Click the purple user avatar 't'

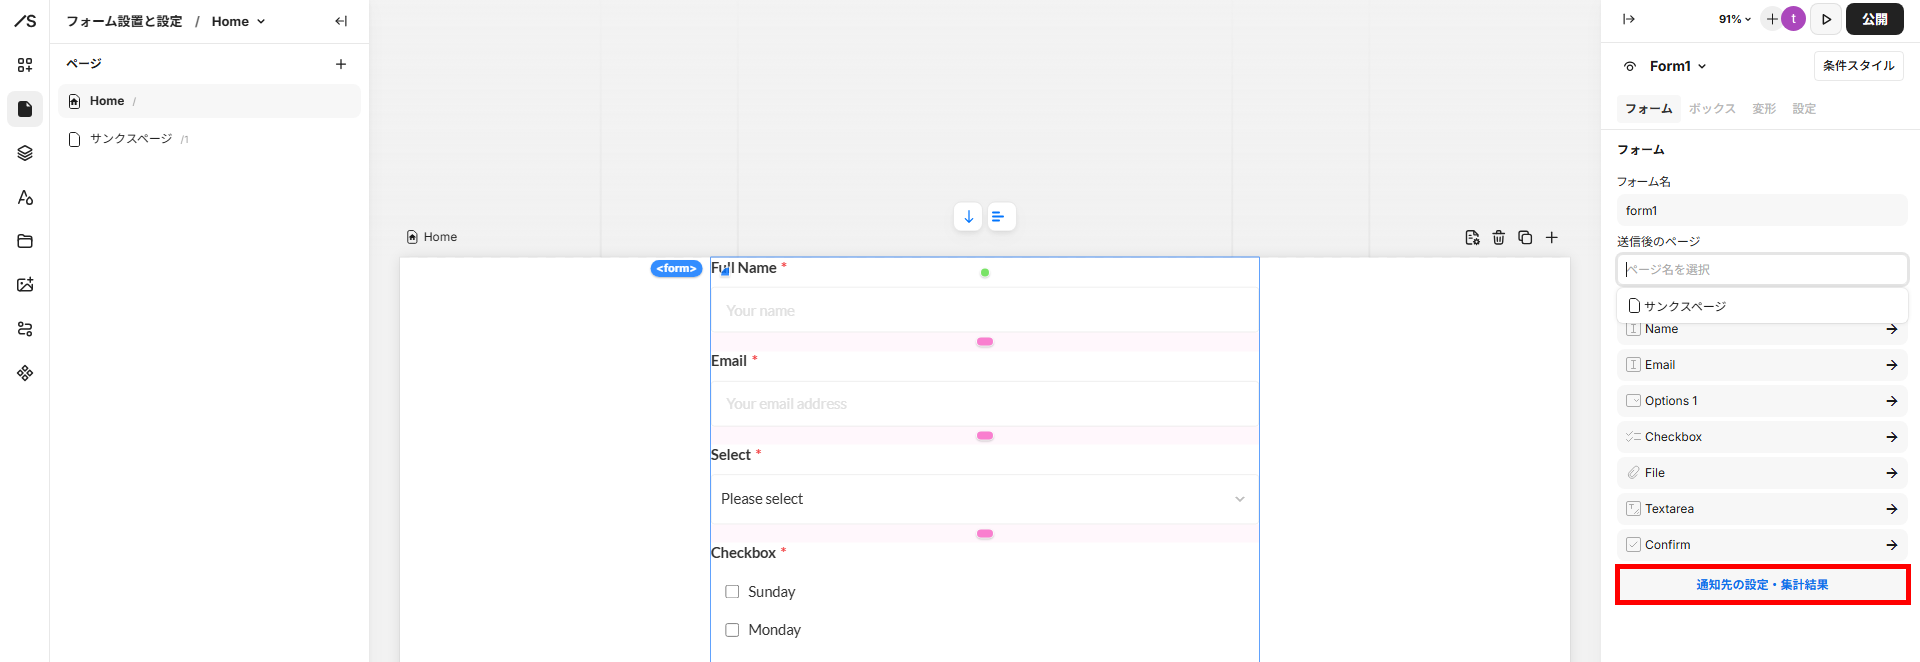pos(1794,19)
